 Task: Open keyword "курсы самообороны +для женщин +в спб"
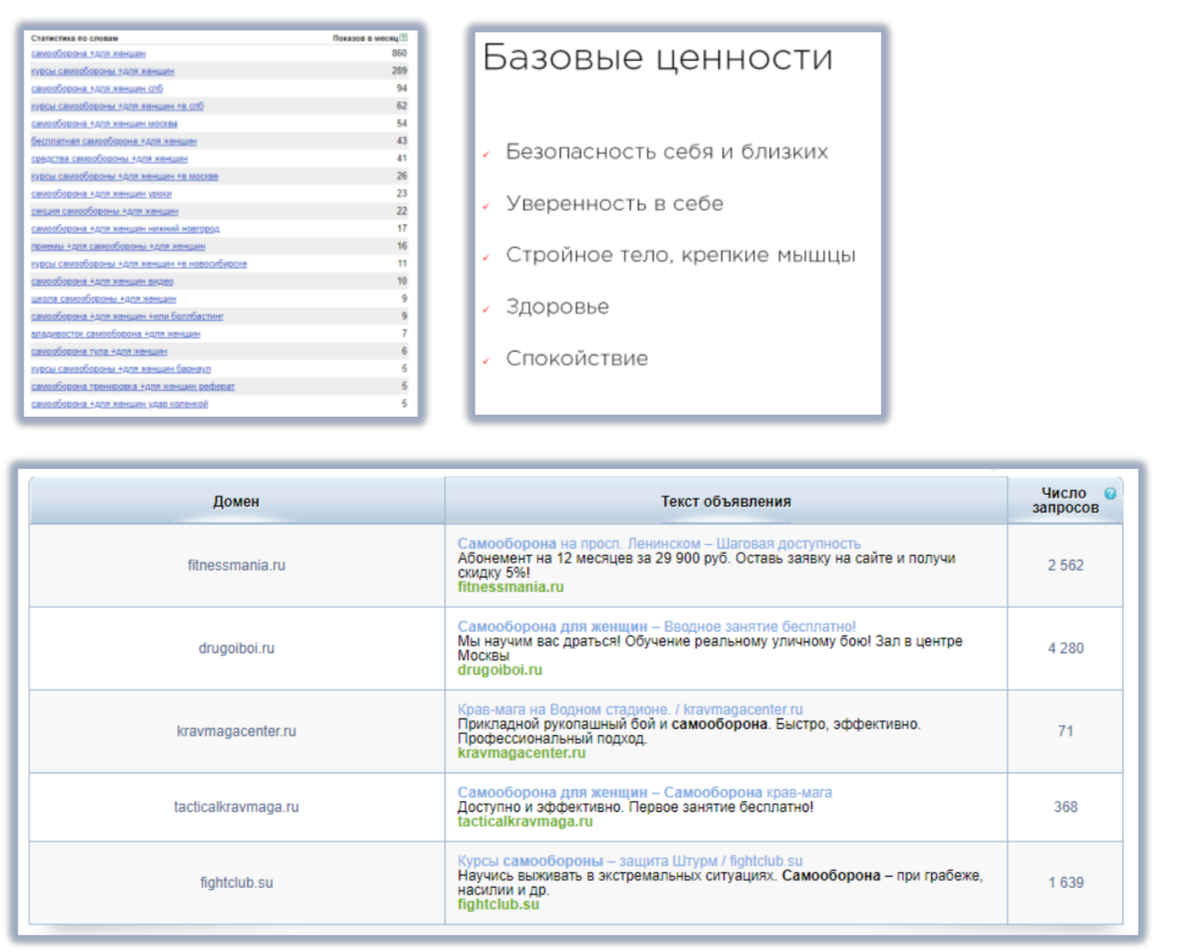[x=117, y=106]
